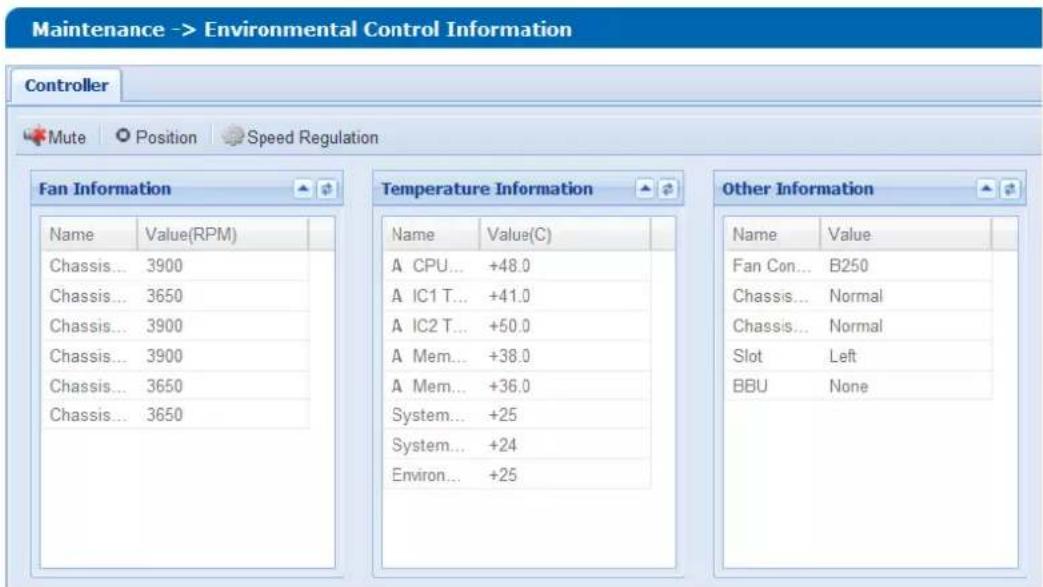
Task: Select the None BBU value
Action: tap(848, 386)
